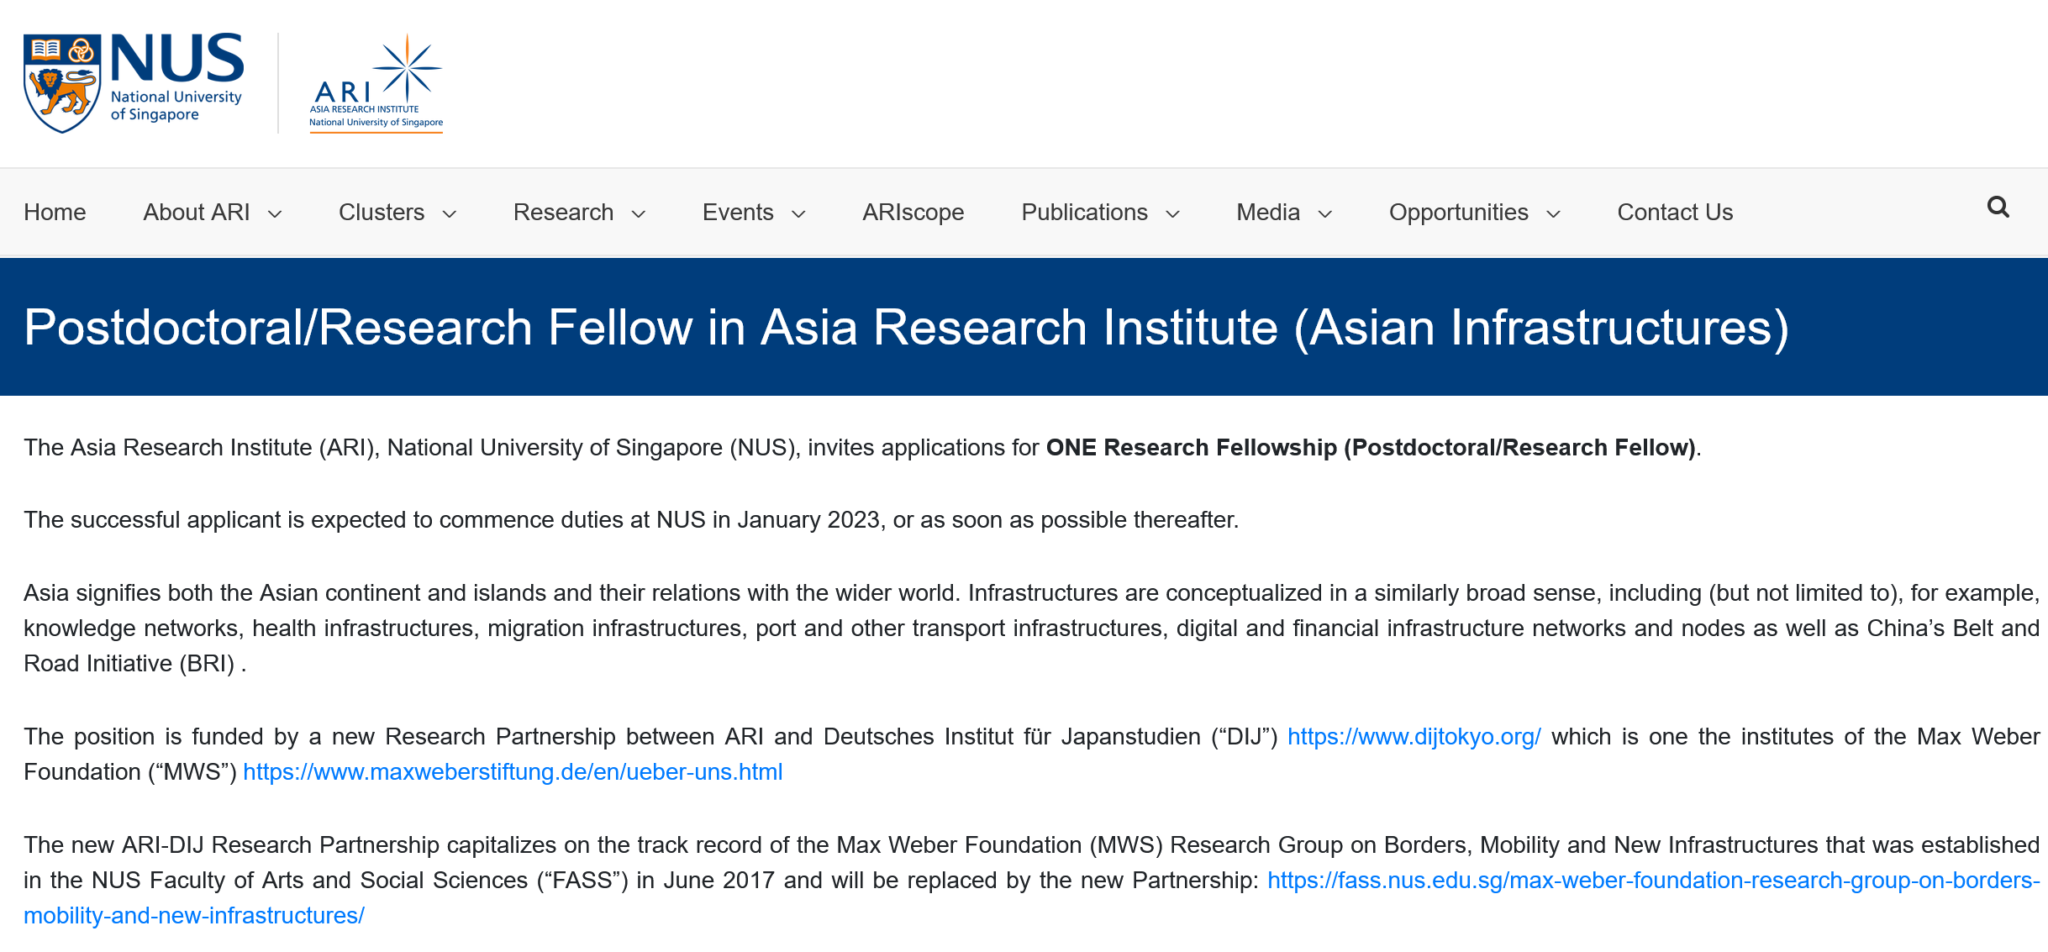Select the Publications menu label
The width and height of the screenshot is (2048, 952).
click(x=1084, y=212)
